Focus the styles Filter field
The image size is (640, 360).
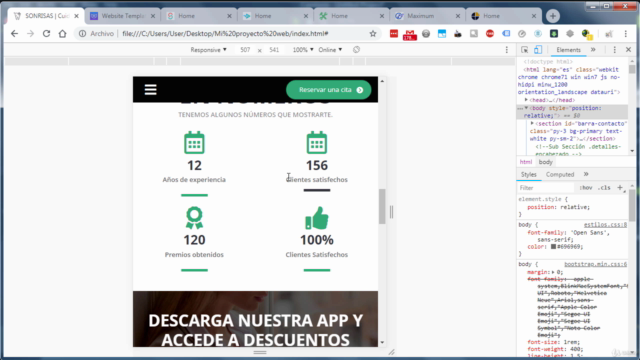click(x=546, y=188)
